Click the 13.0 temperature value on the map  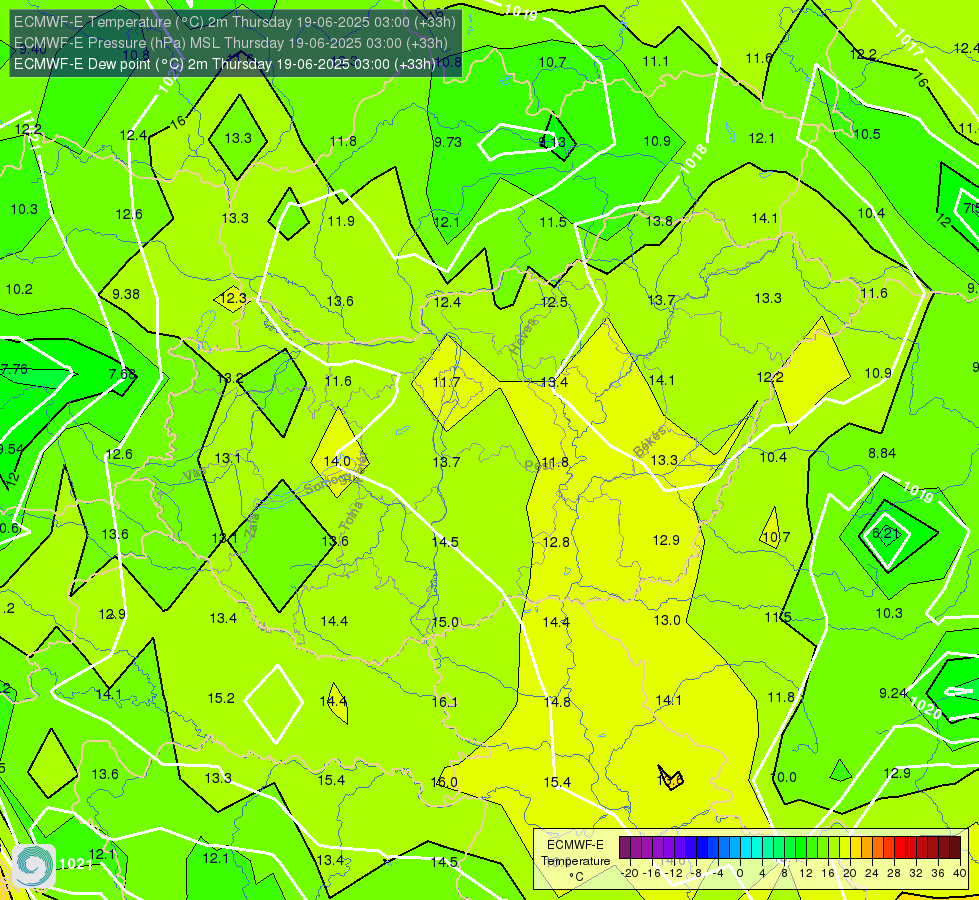click(667, 620)
